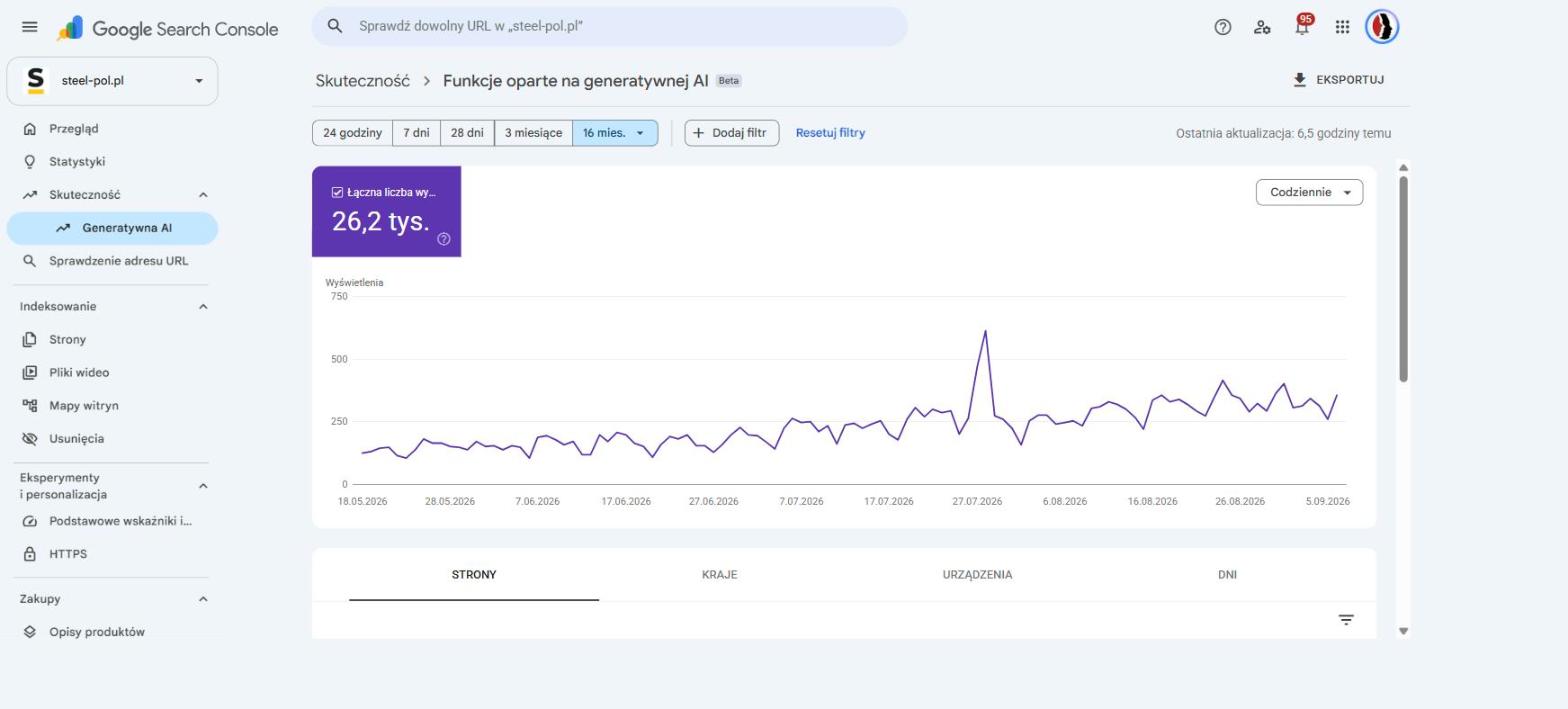Switch to the URZĄDZENIA tab

coord(977,575)
